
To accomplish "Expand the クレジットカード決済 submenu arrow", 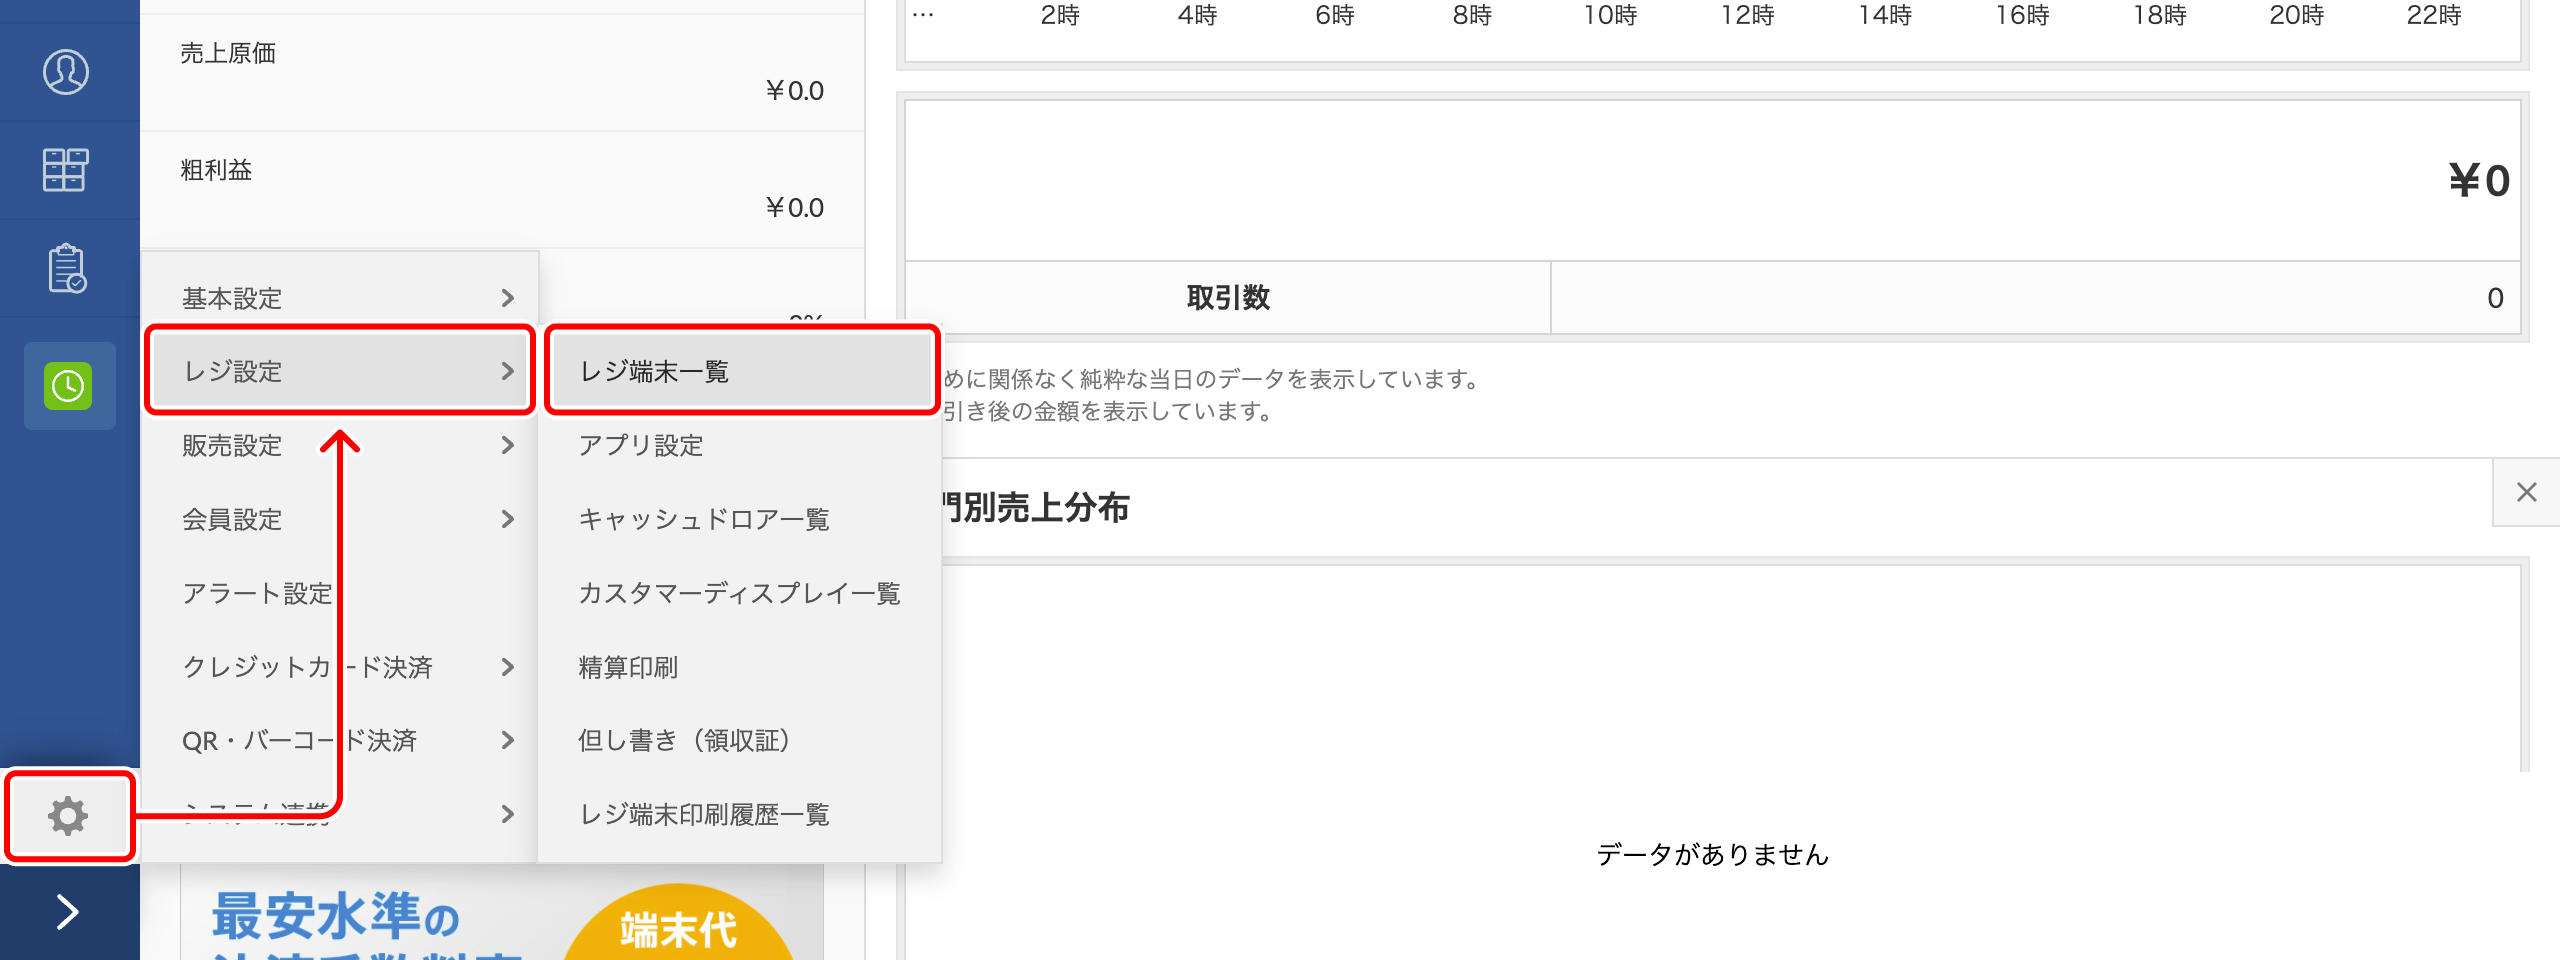I will point(508,667).
